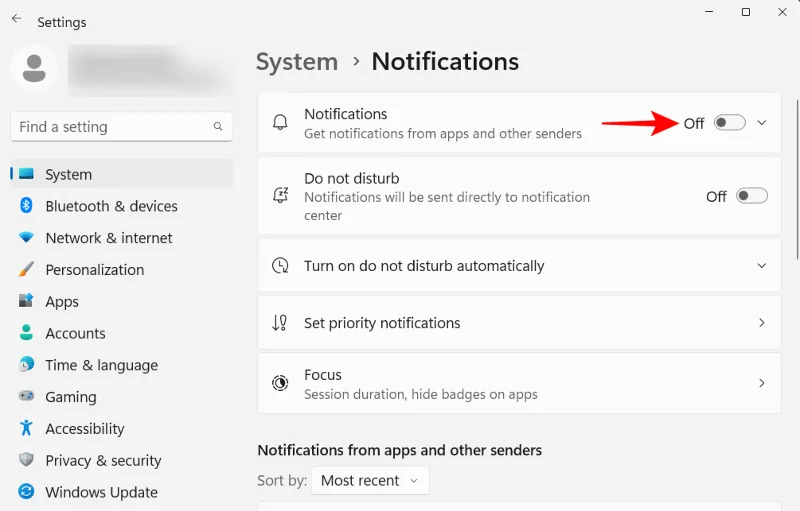Click Session duration, hide badges text
Image resolution: width=800 pixels, height=511 pixels.
[421, 394]
